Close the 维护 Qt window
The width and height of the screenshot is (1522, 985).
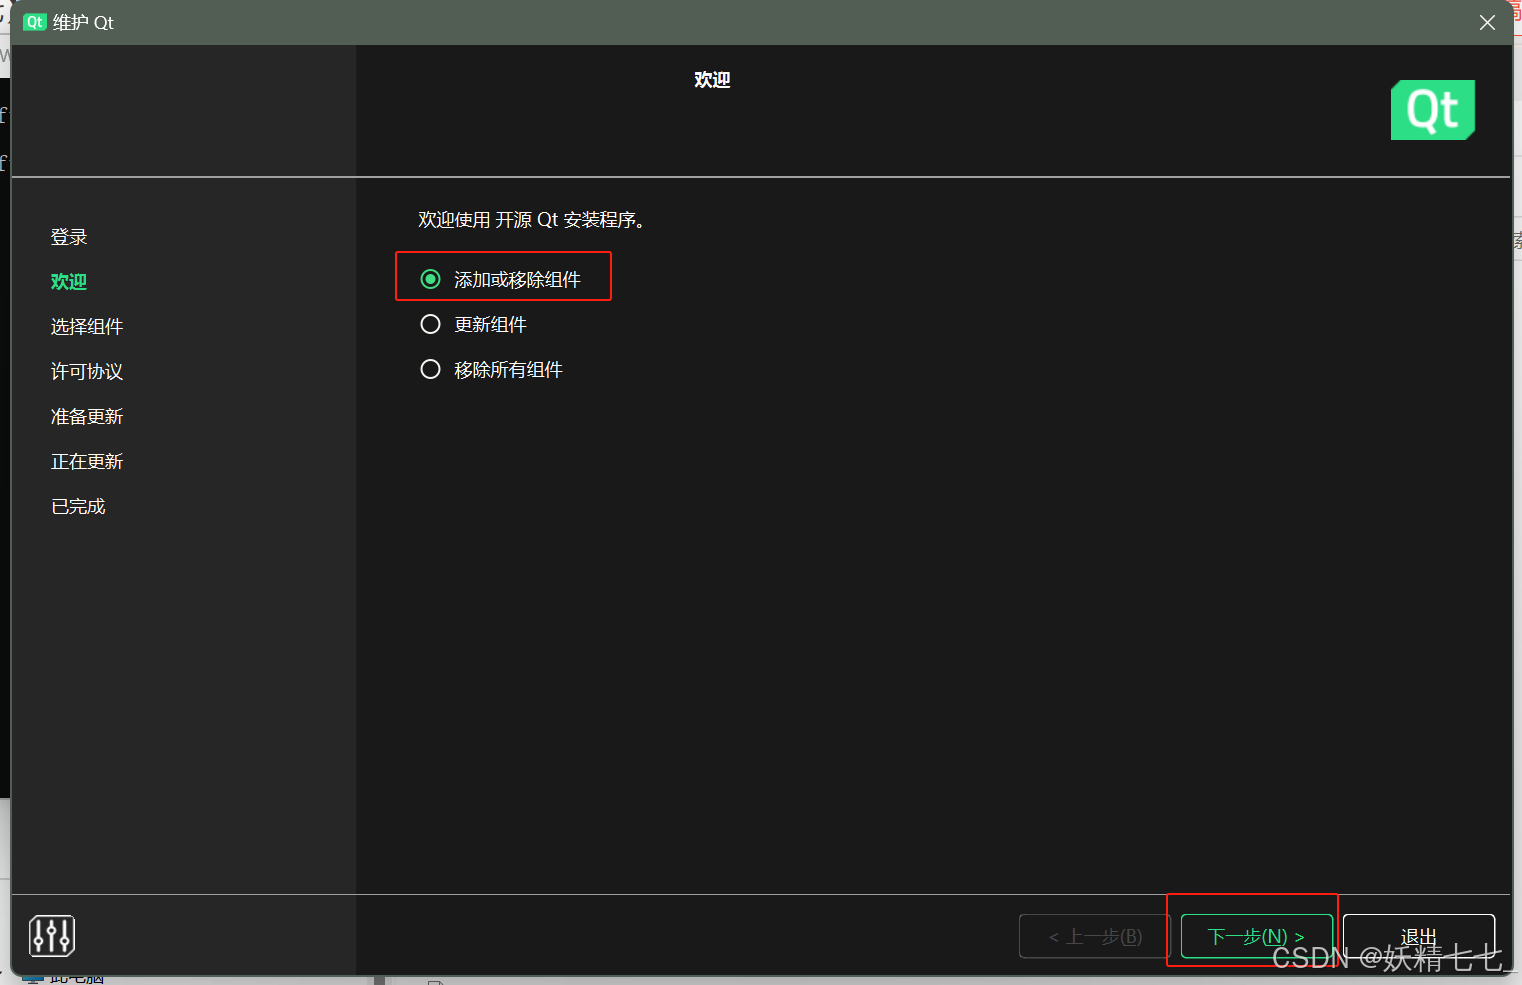(1487, 22)
